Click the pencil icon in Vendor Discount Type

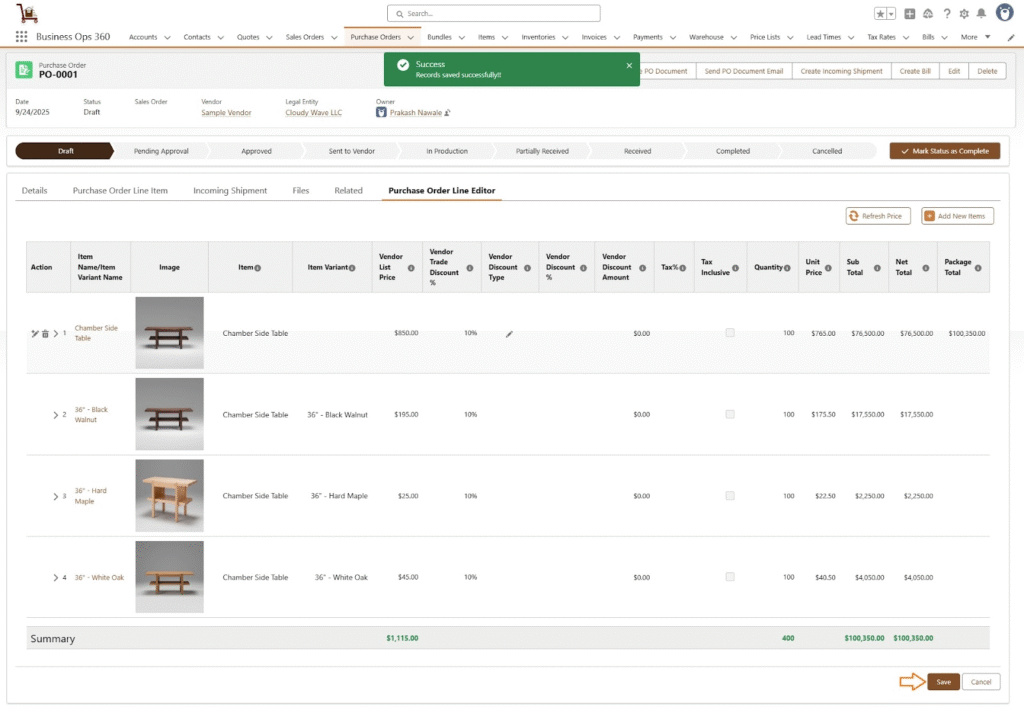pos(509,333)
